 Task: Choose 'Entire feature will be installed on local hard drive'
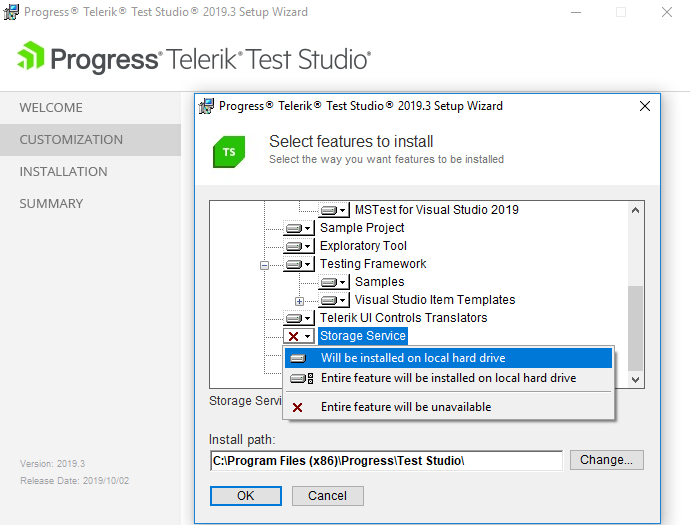pyautogui.click(x=448, y=378)
